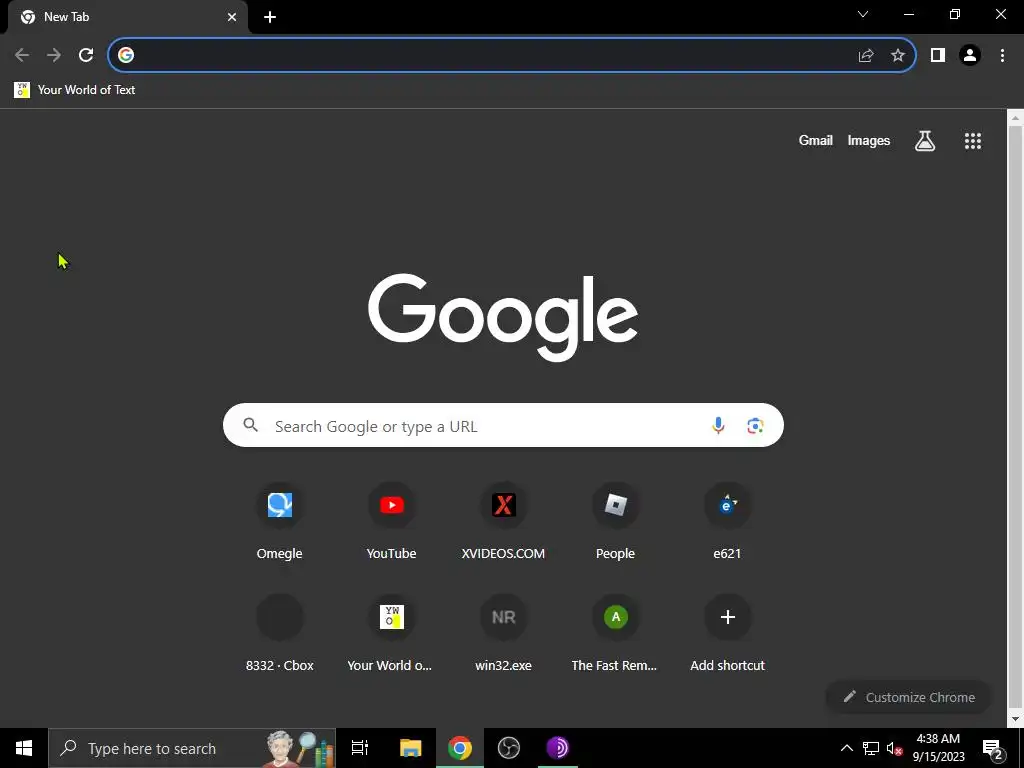Click the Customize Chrome button
The height and width of the screenshot is (768, 1024).
pos(908,697)
